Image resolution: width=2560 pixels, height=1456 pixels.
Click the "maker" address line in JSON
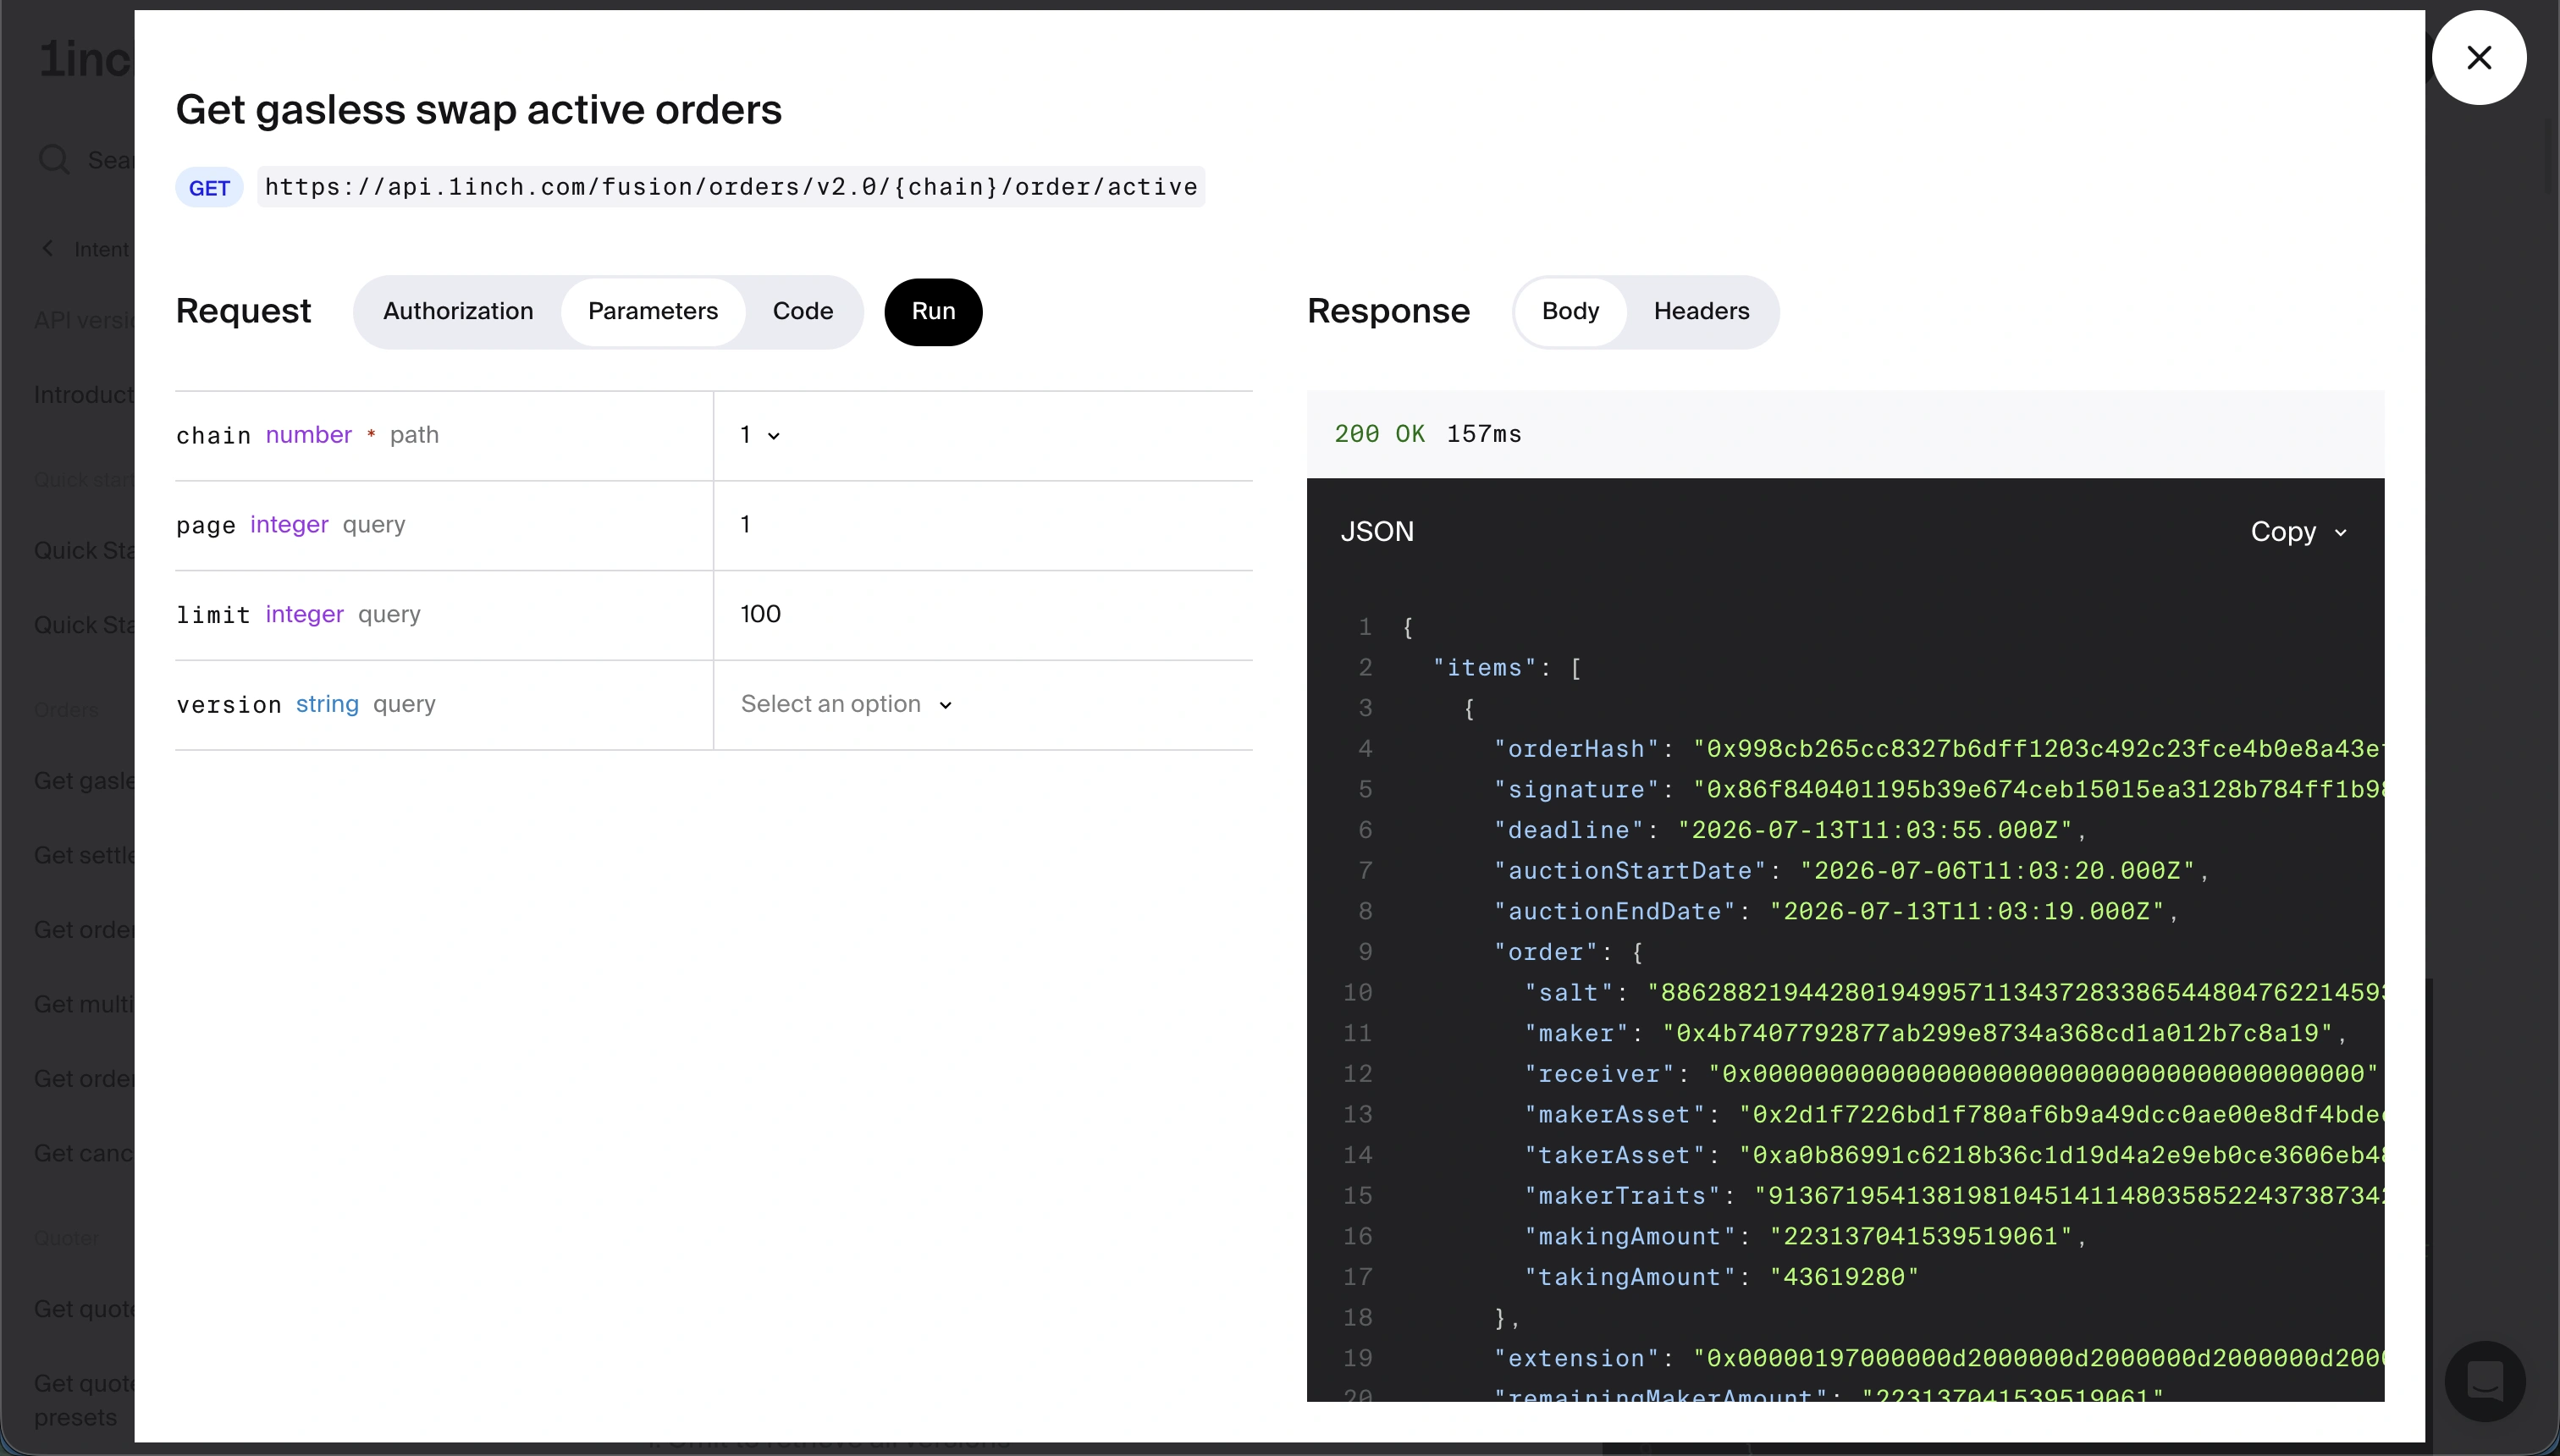[1936, 1033]
